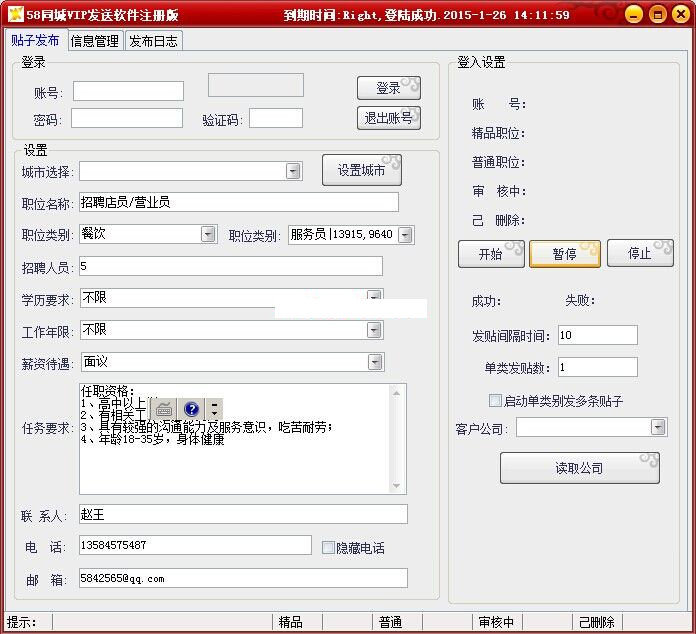Expand the 城市选择 dropdown

coord(293,171)
